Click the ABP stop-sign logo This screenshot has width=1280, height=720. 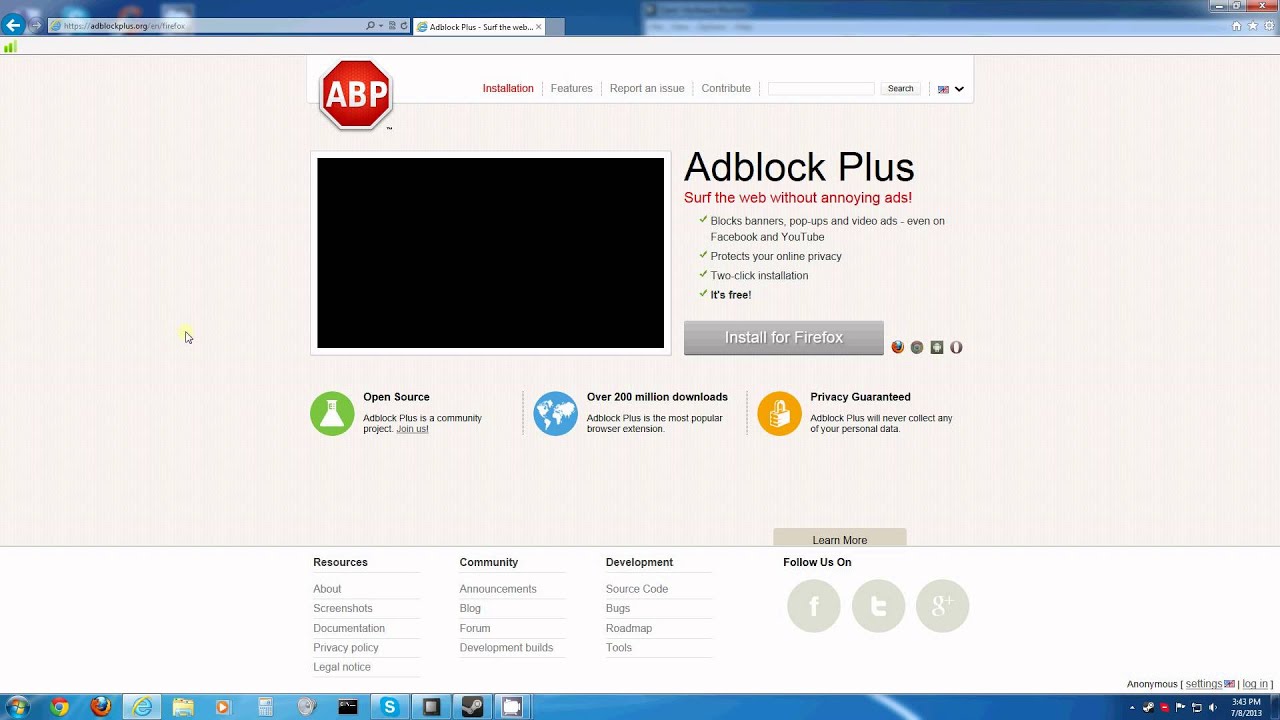pos(355,94)
